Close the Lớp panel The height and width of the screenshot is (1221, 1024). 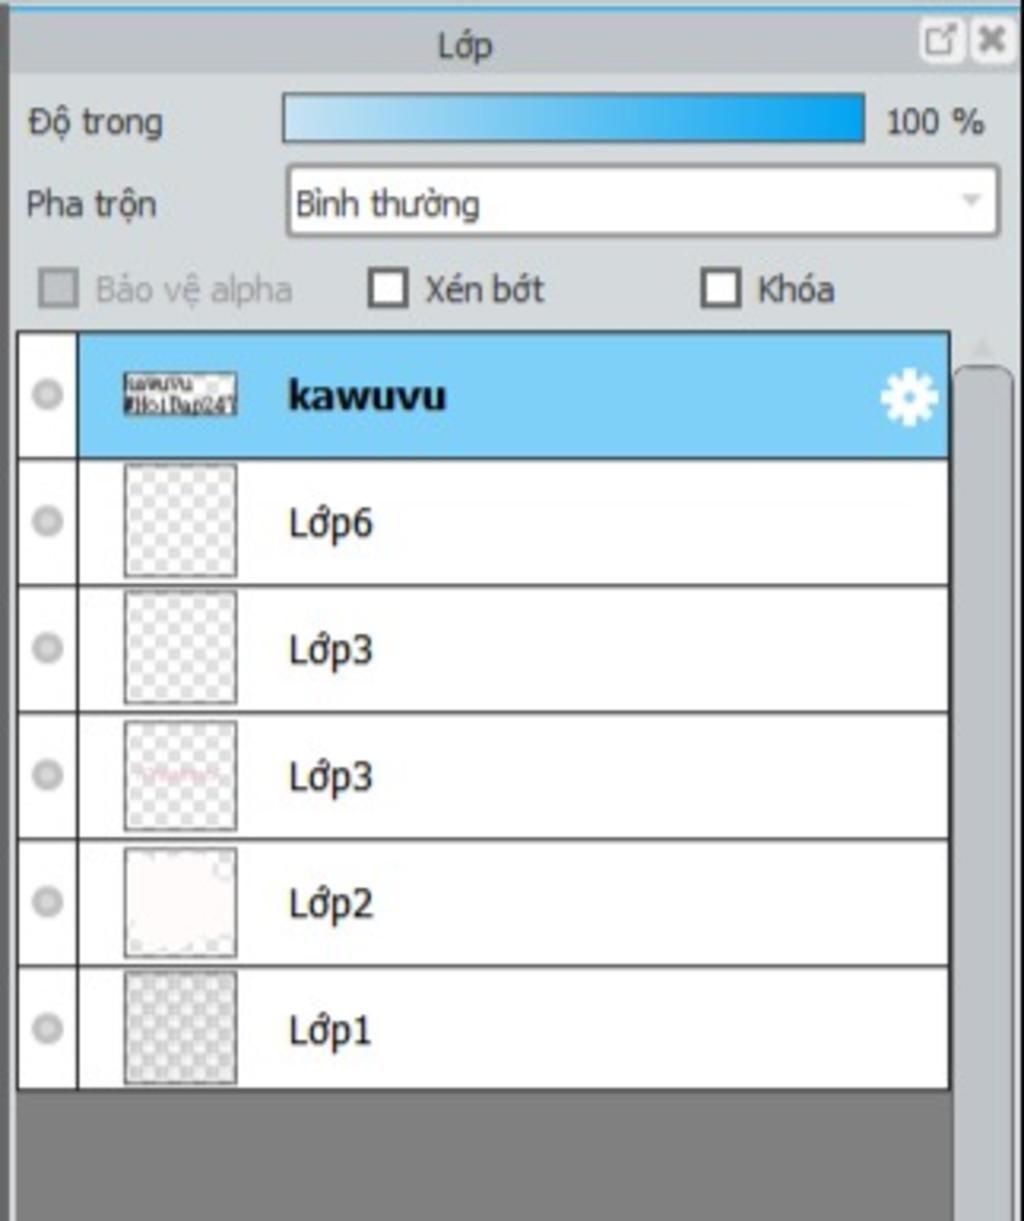point(992,41)
